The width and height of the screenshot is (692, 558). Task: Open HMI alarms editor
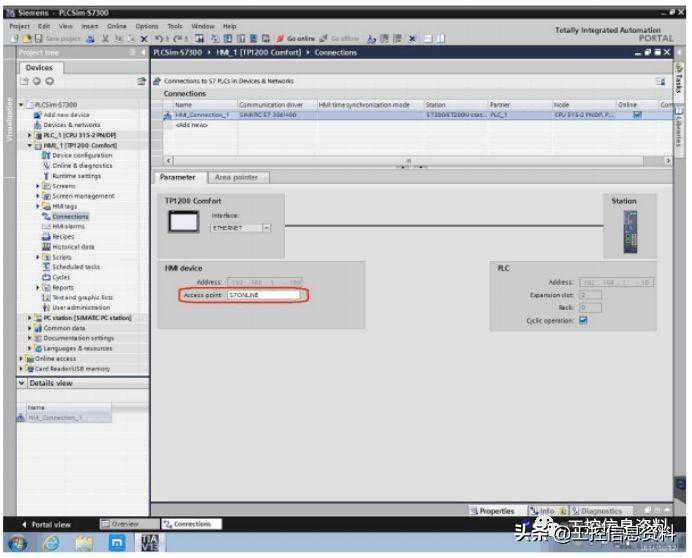pyautogui.click(x=69, y=226)
